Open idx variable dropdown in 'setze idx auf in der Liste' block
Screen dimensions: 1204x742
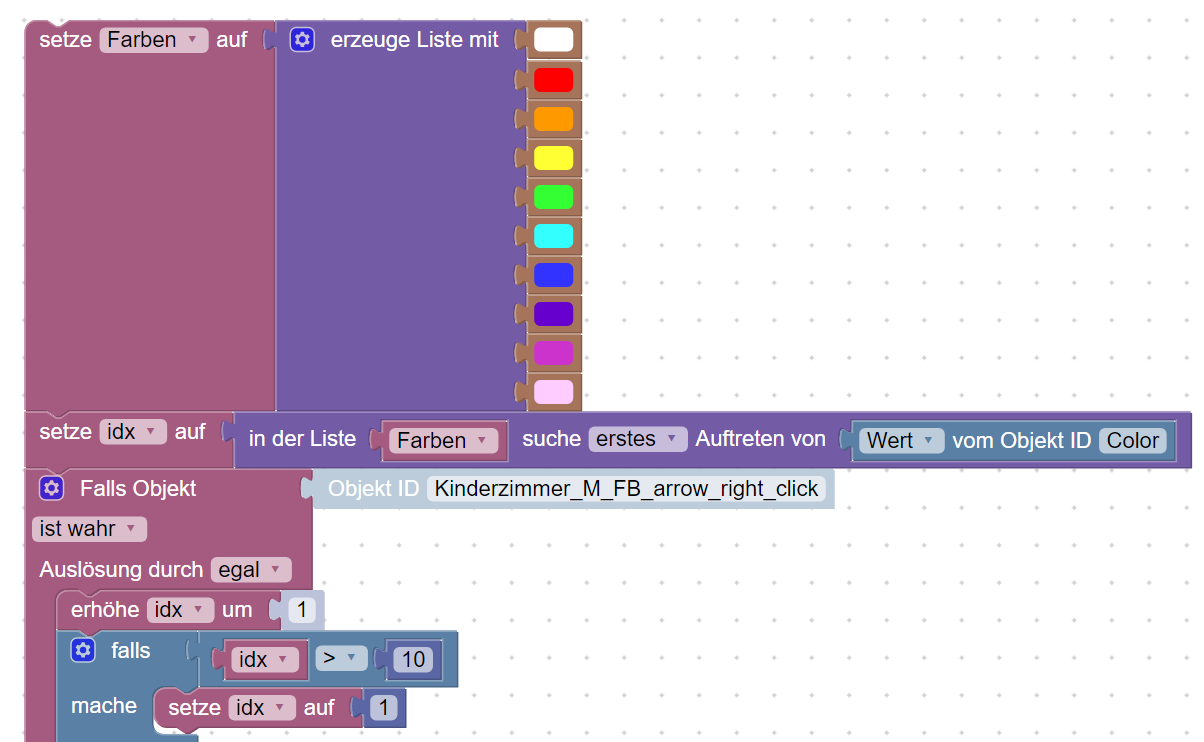(133, 432)
